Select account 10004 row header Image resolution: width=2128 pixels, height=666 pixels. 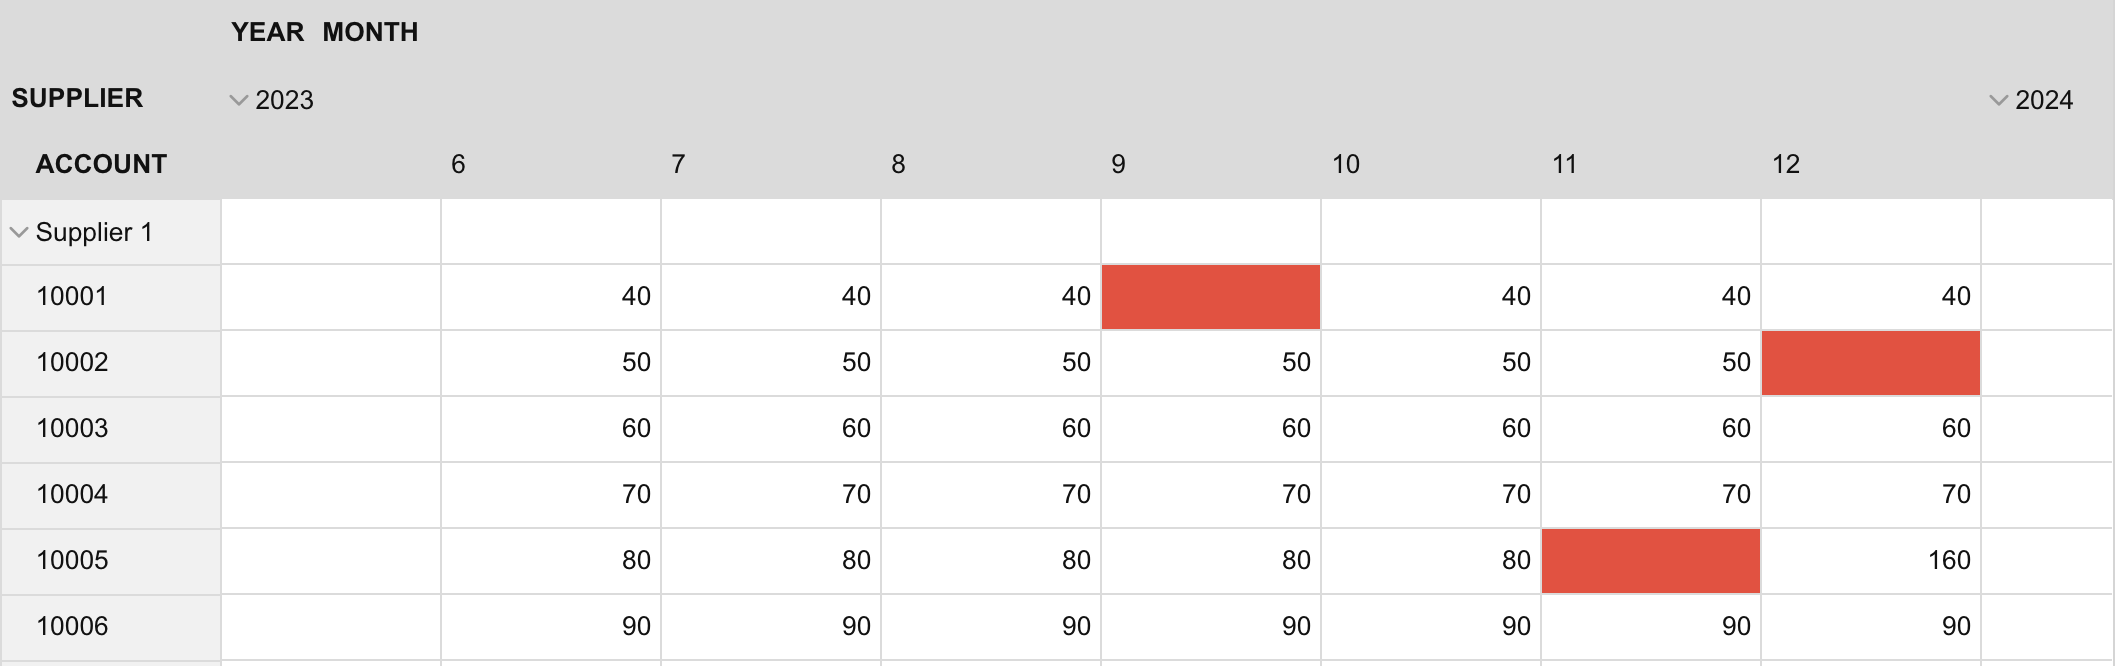tap(72, 495)
